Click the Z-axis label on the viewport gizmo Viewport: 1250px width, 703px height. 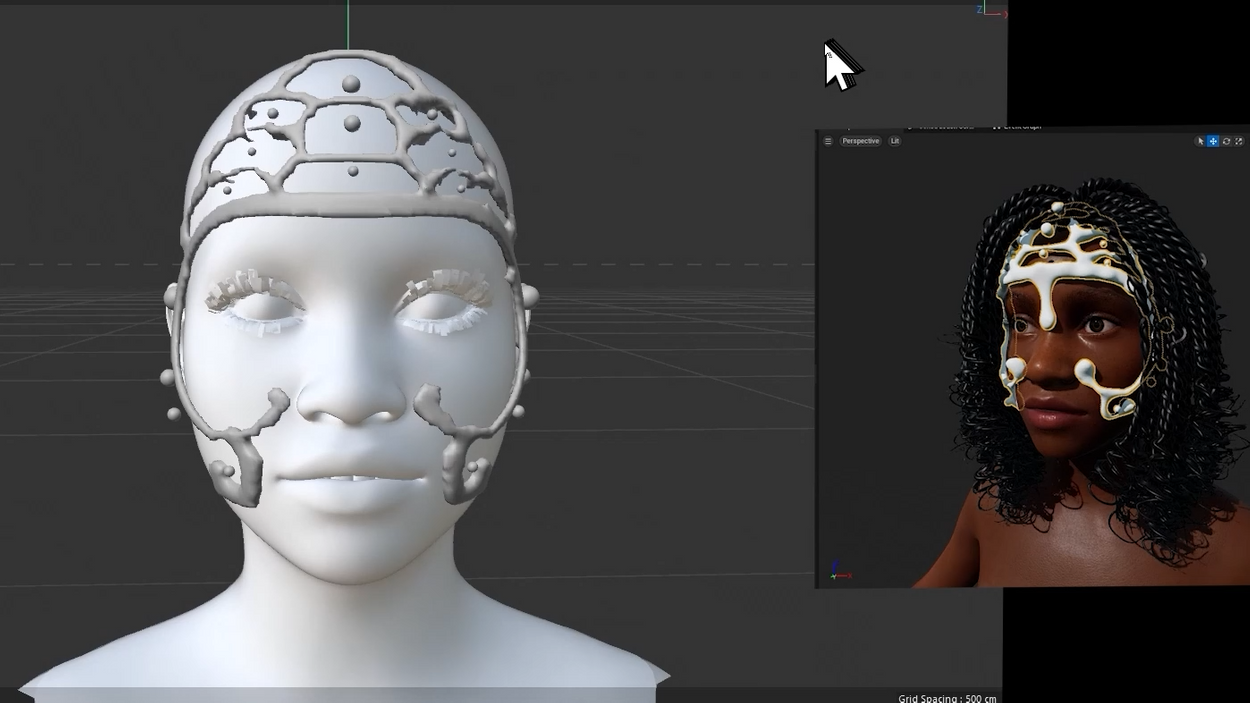978,8
